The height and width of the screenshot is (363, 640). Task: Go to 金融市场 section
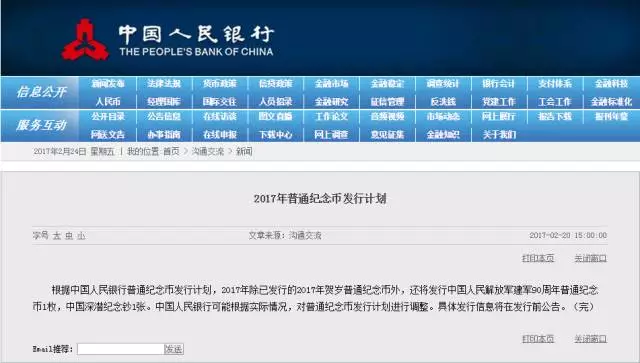pyautogui.click(x=331, y=84)
